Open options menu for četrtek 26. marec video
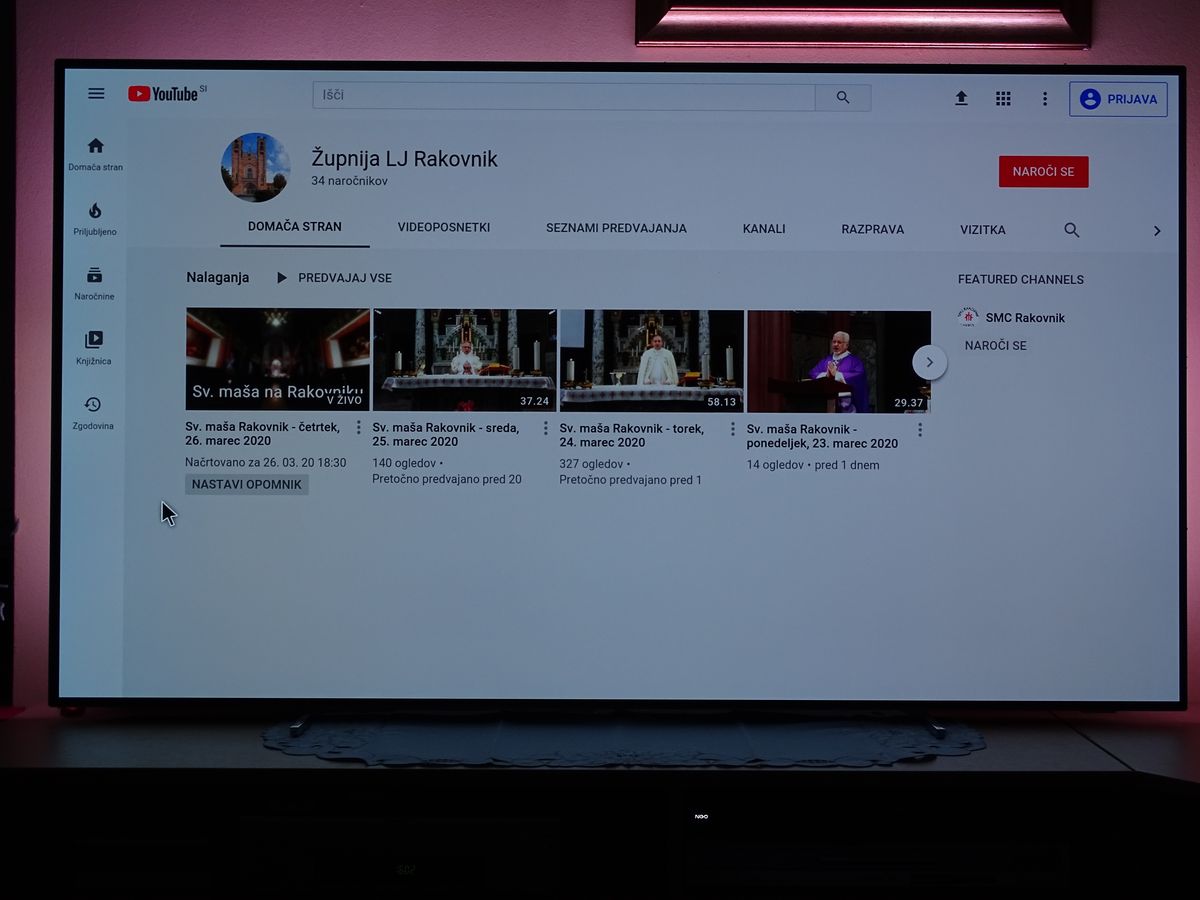The image size is (1200, 900). (359, 428)
